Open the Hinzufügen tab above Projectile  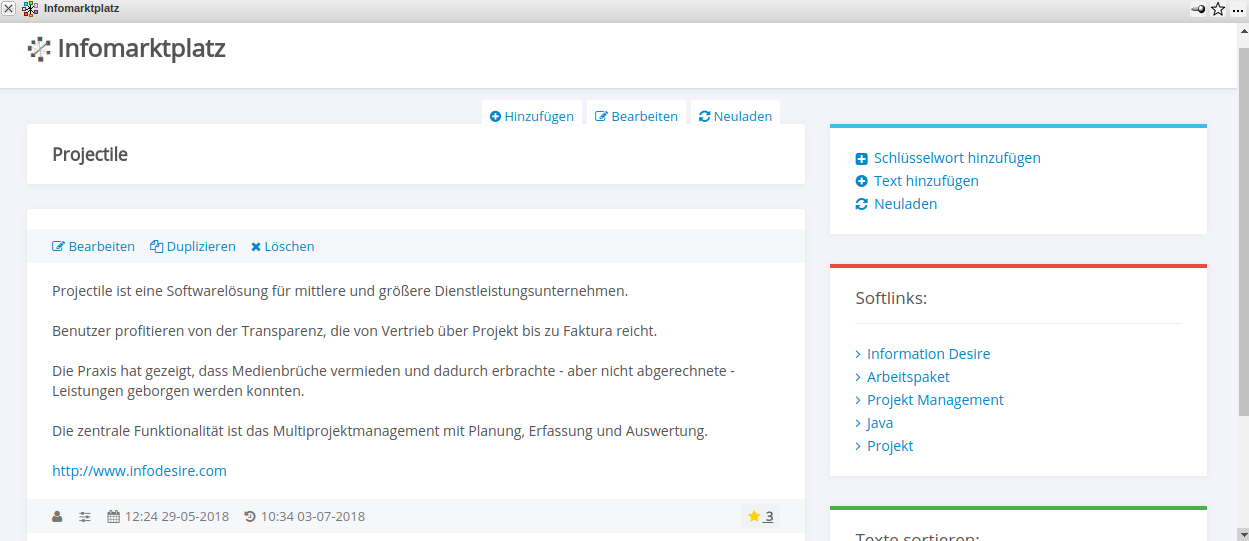532,116
